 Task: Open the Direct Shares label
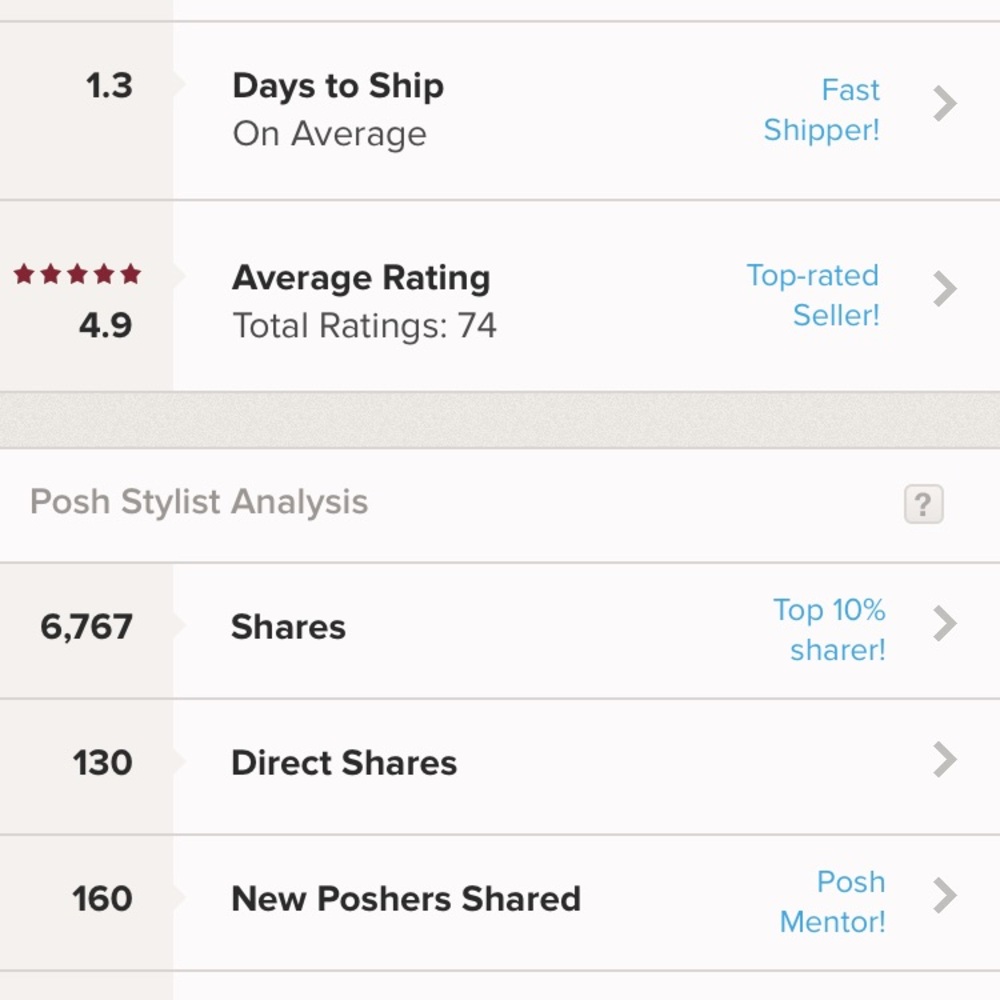coord(344,763)
